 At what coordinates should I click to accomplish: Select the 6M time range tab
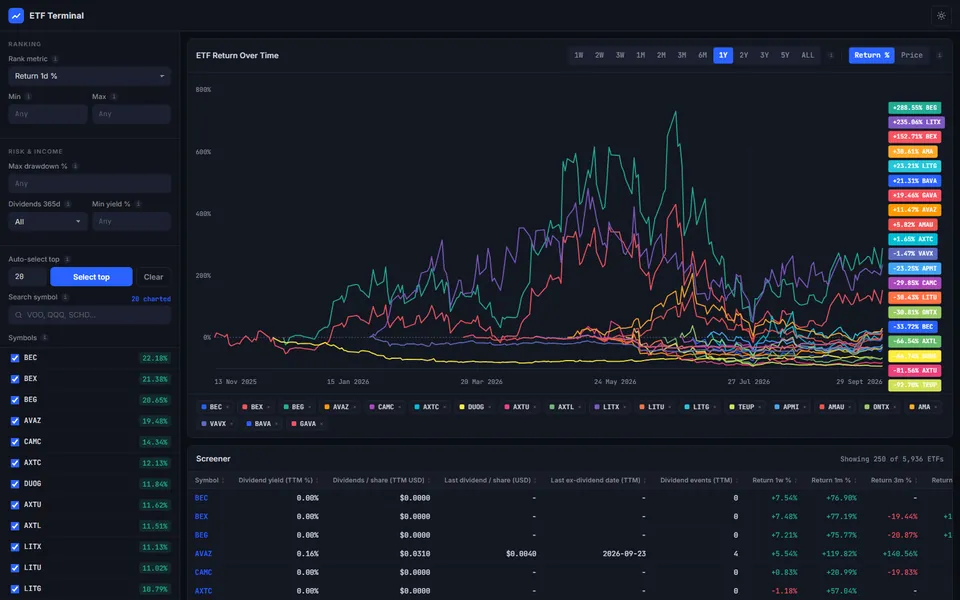702,55
